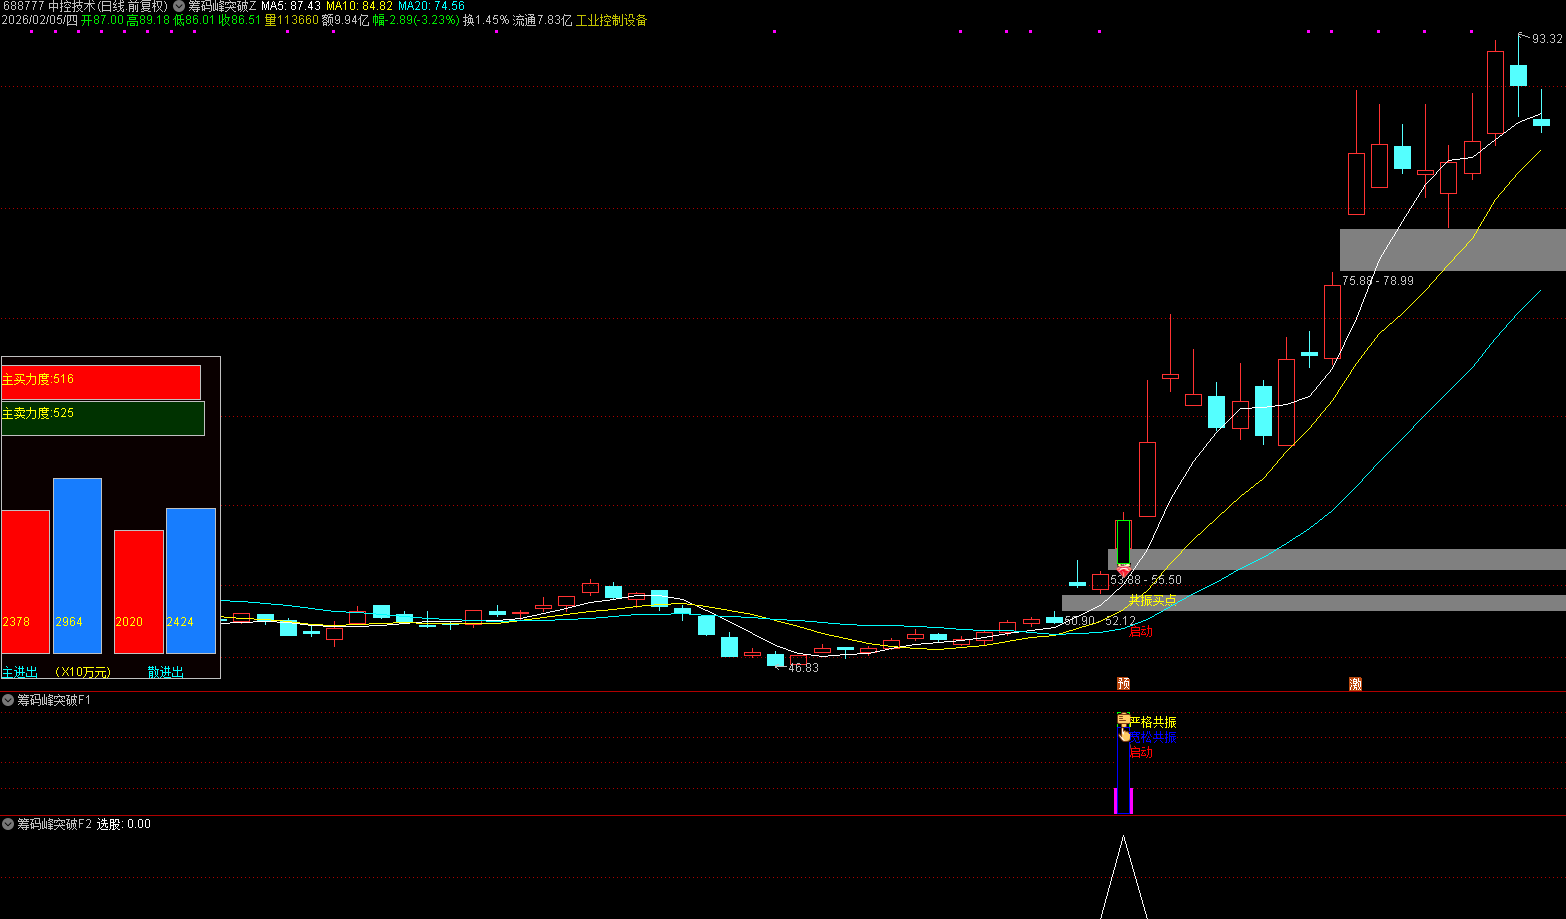Click the 散进出 label

point(166,672)
